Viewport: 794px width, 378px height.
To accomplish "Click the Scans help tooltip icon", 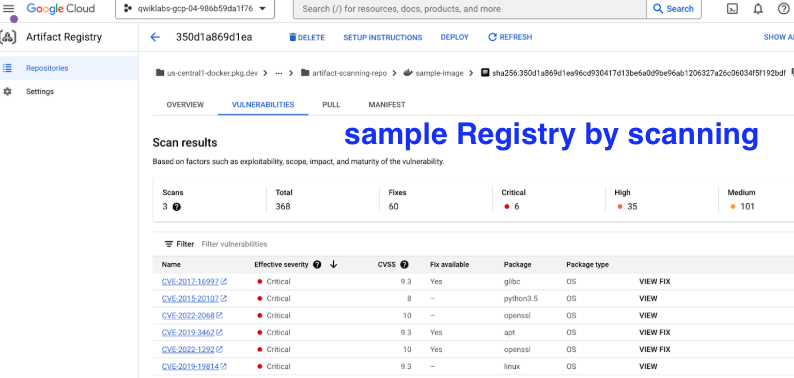I will point(177,207).
